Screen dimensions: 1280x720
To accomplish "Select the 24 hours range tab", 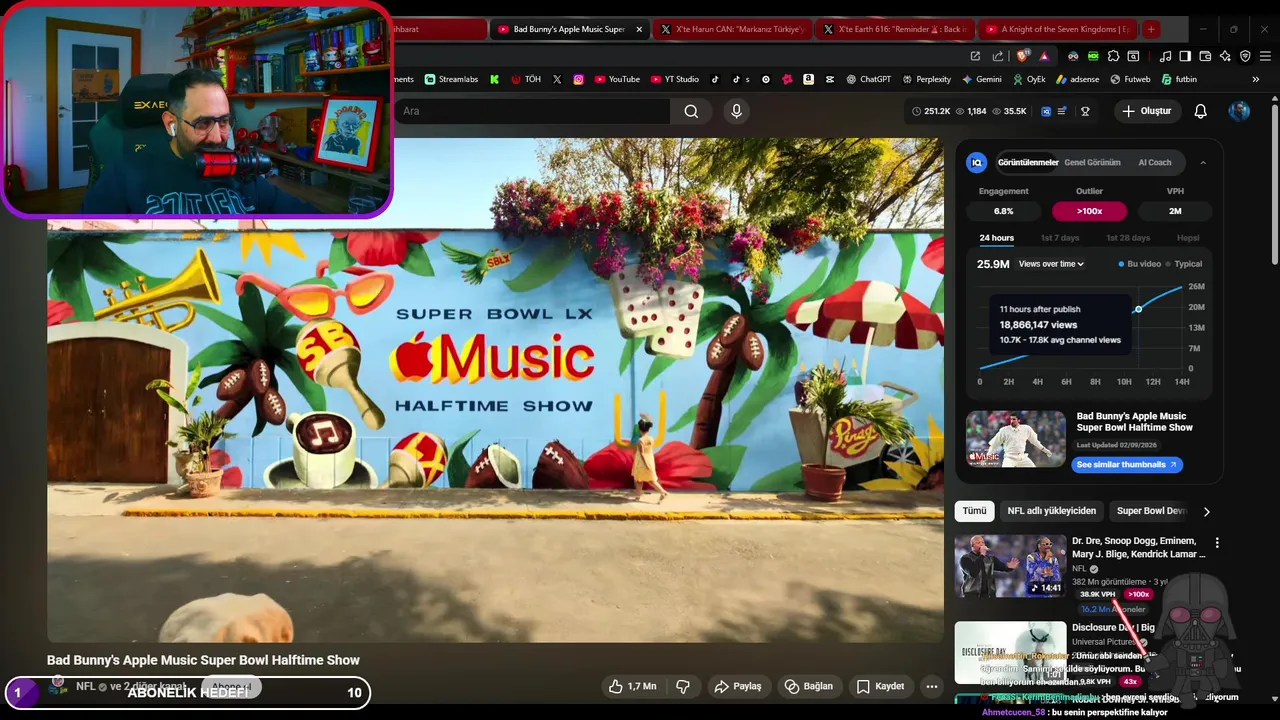I will coord(996,238).
